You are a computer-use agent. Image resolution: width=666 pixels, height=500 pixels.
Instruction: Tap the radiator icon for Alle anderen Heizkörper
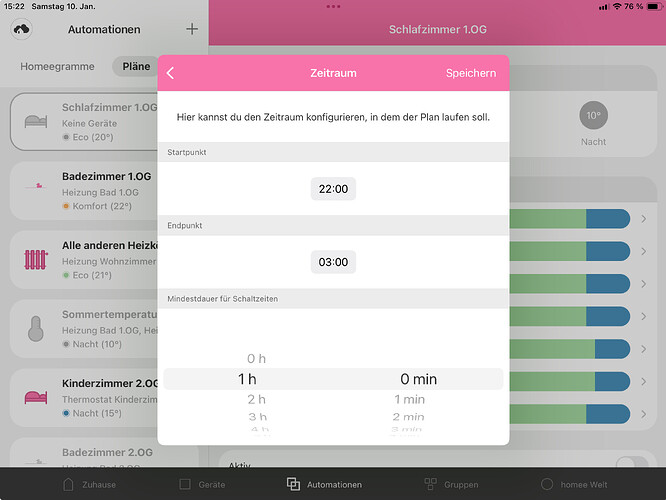(x=36, y=260)
